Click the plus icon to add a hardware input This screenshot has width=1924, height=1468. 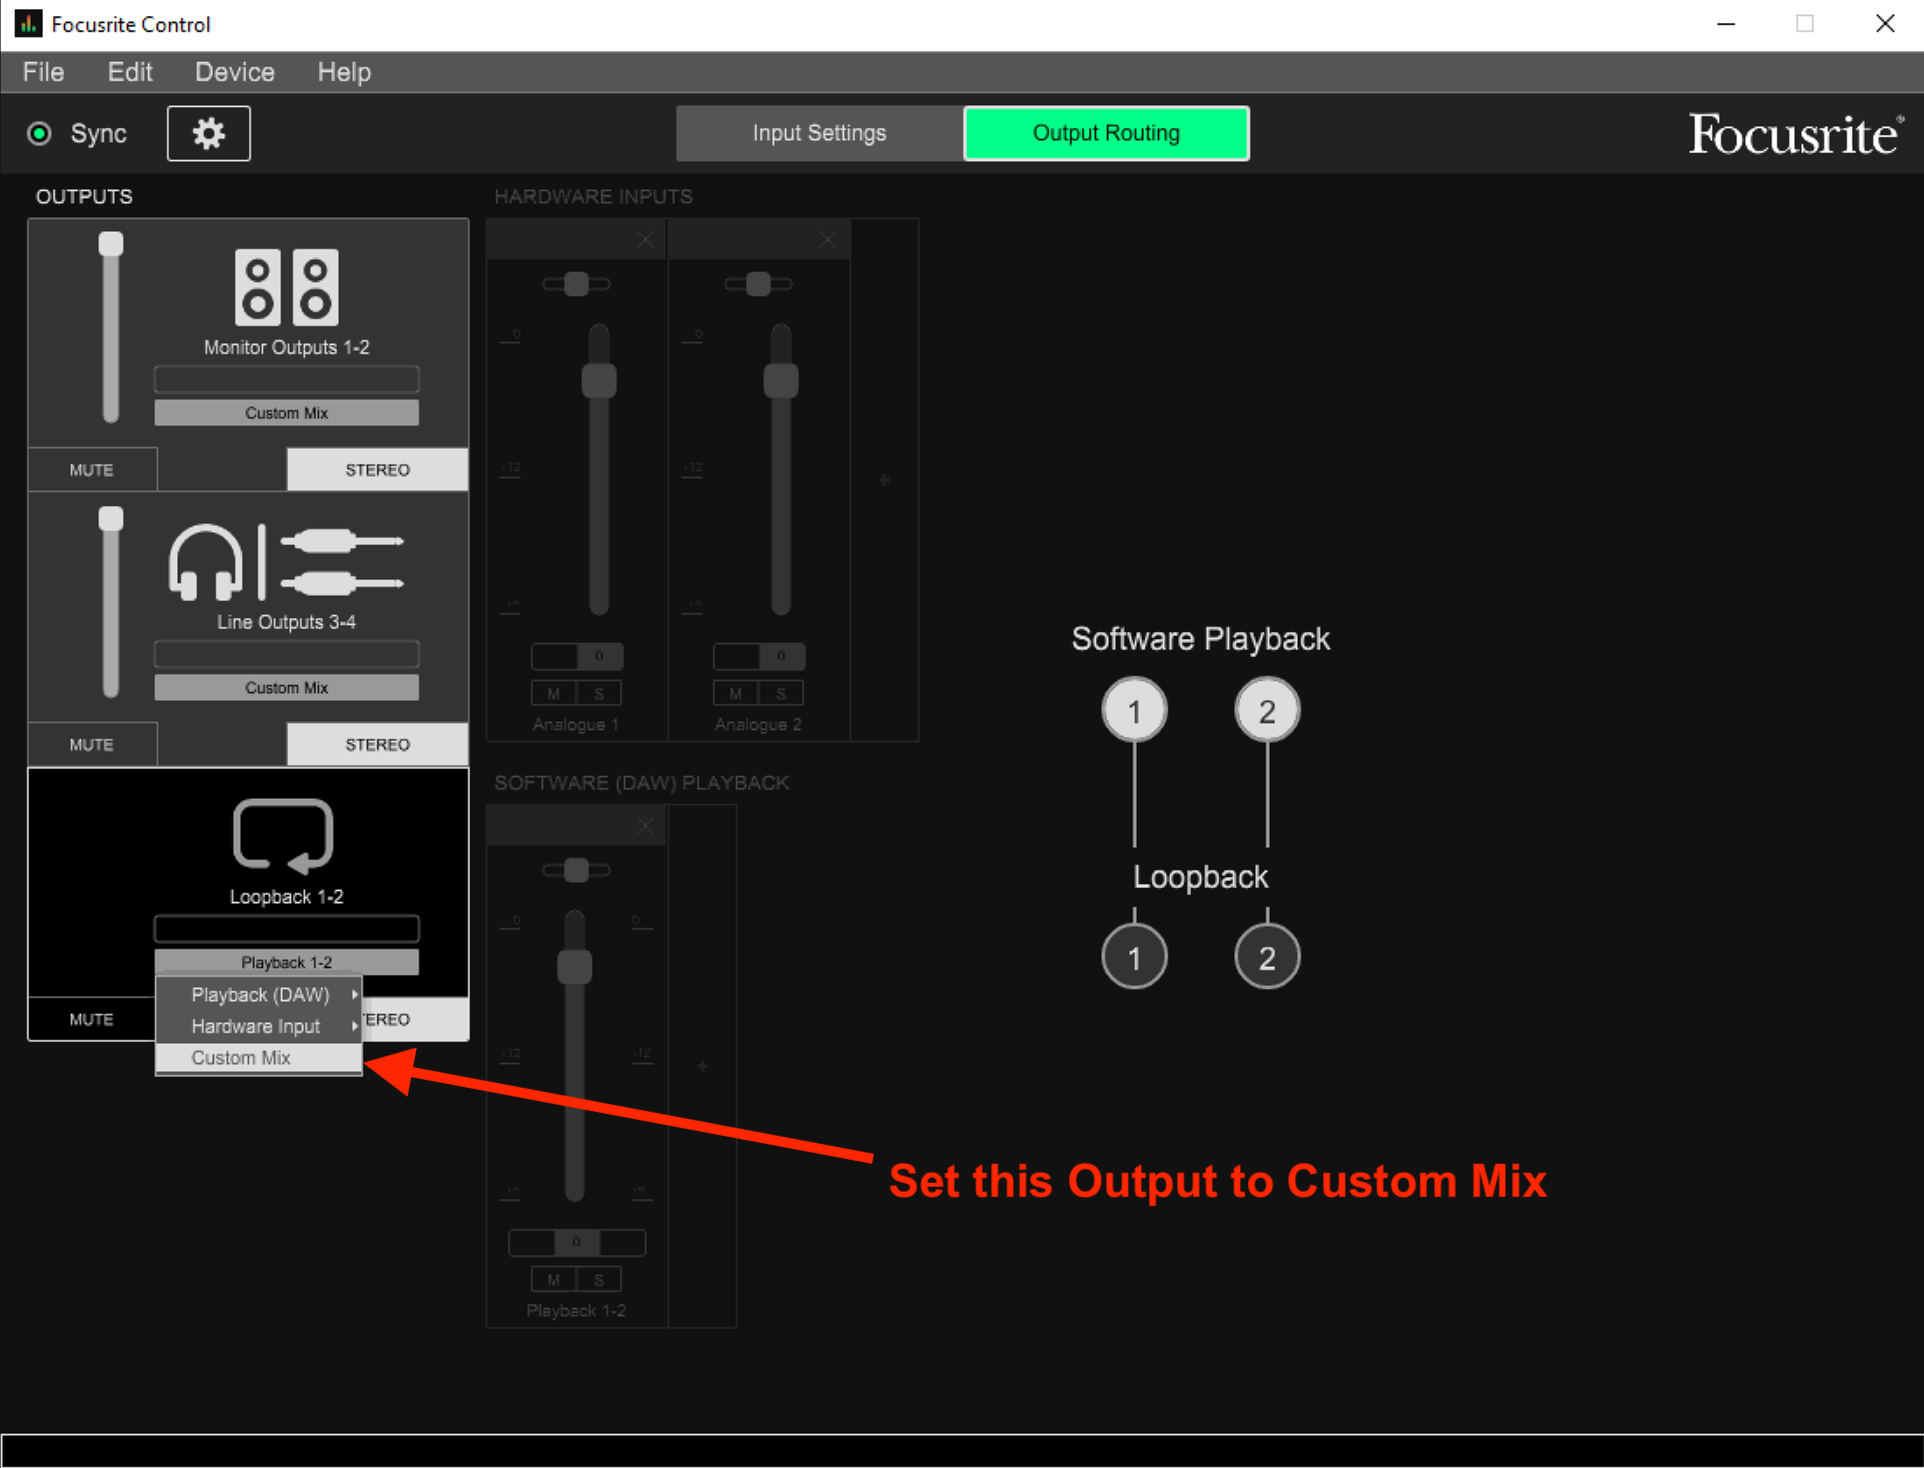click(884, 479)
